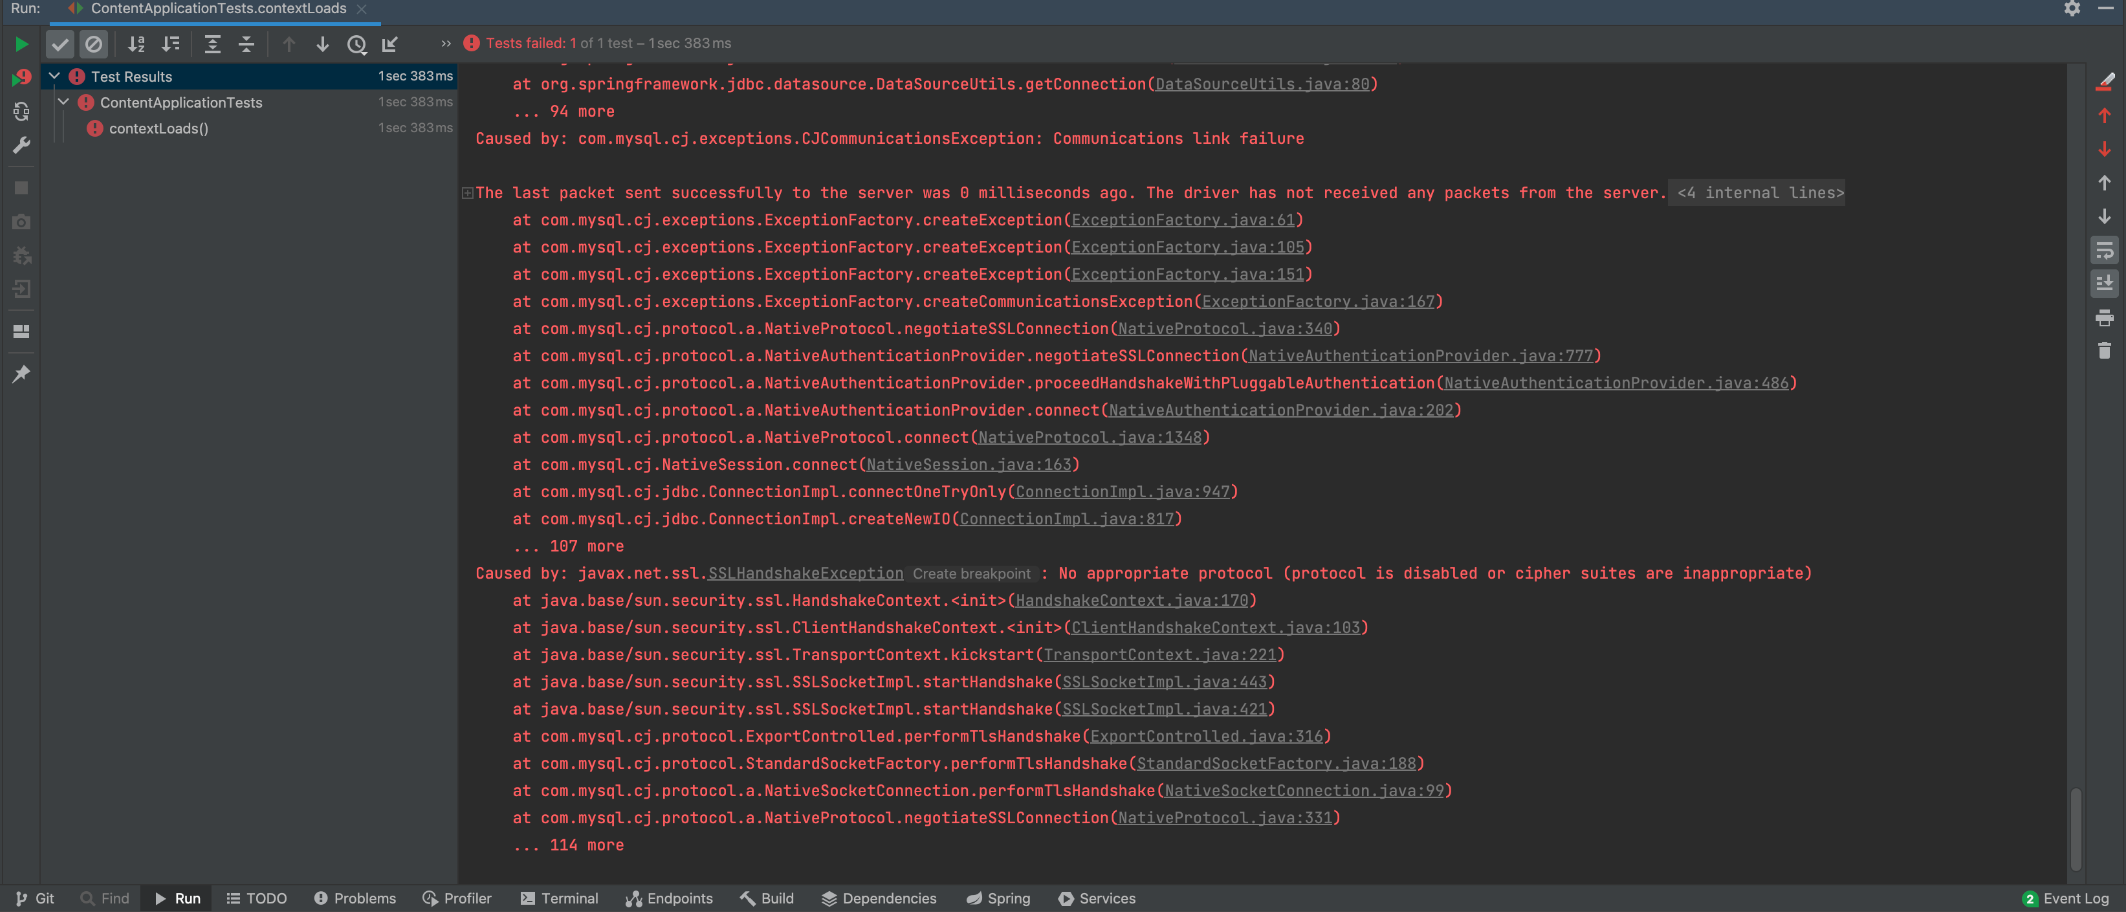Toggle soft-wrap in console output
This screenshot has width=2126, height=912.
[x=2104, y=251]
